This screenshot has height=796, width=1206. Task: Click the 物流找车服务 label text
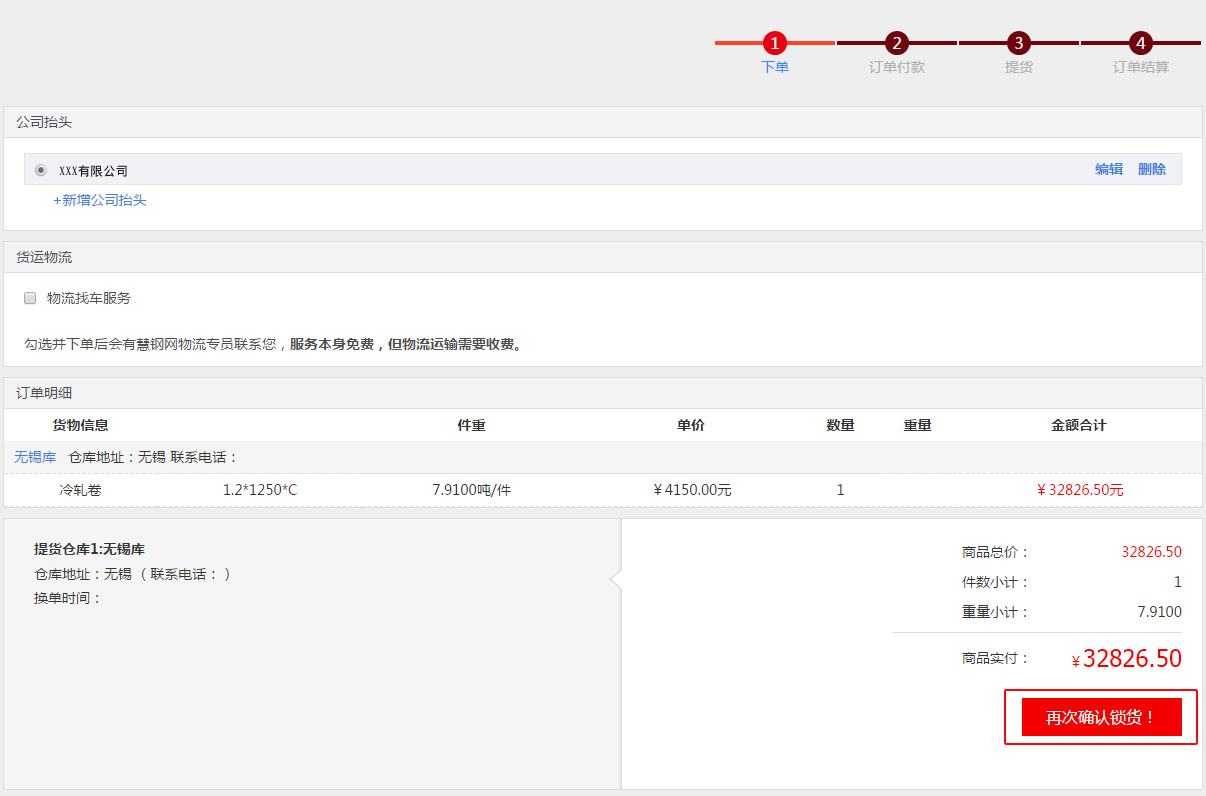tap(89, 298)
